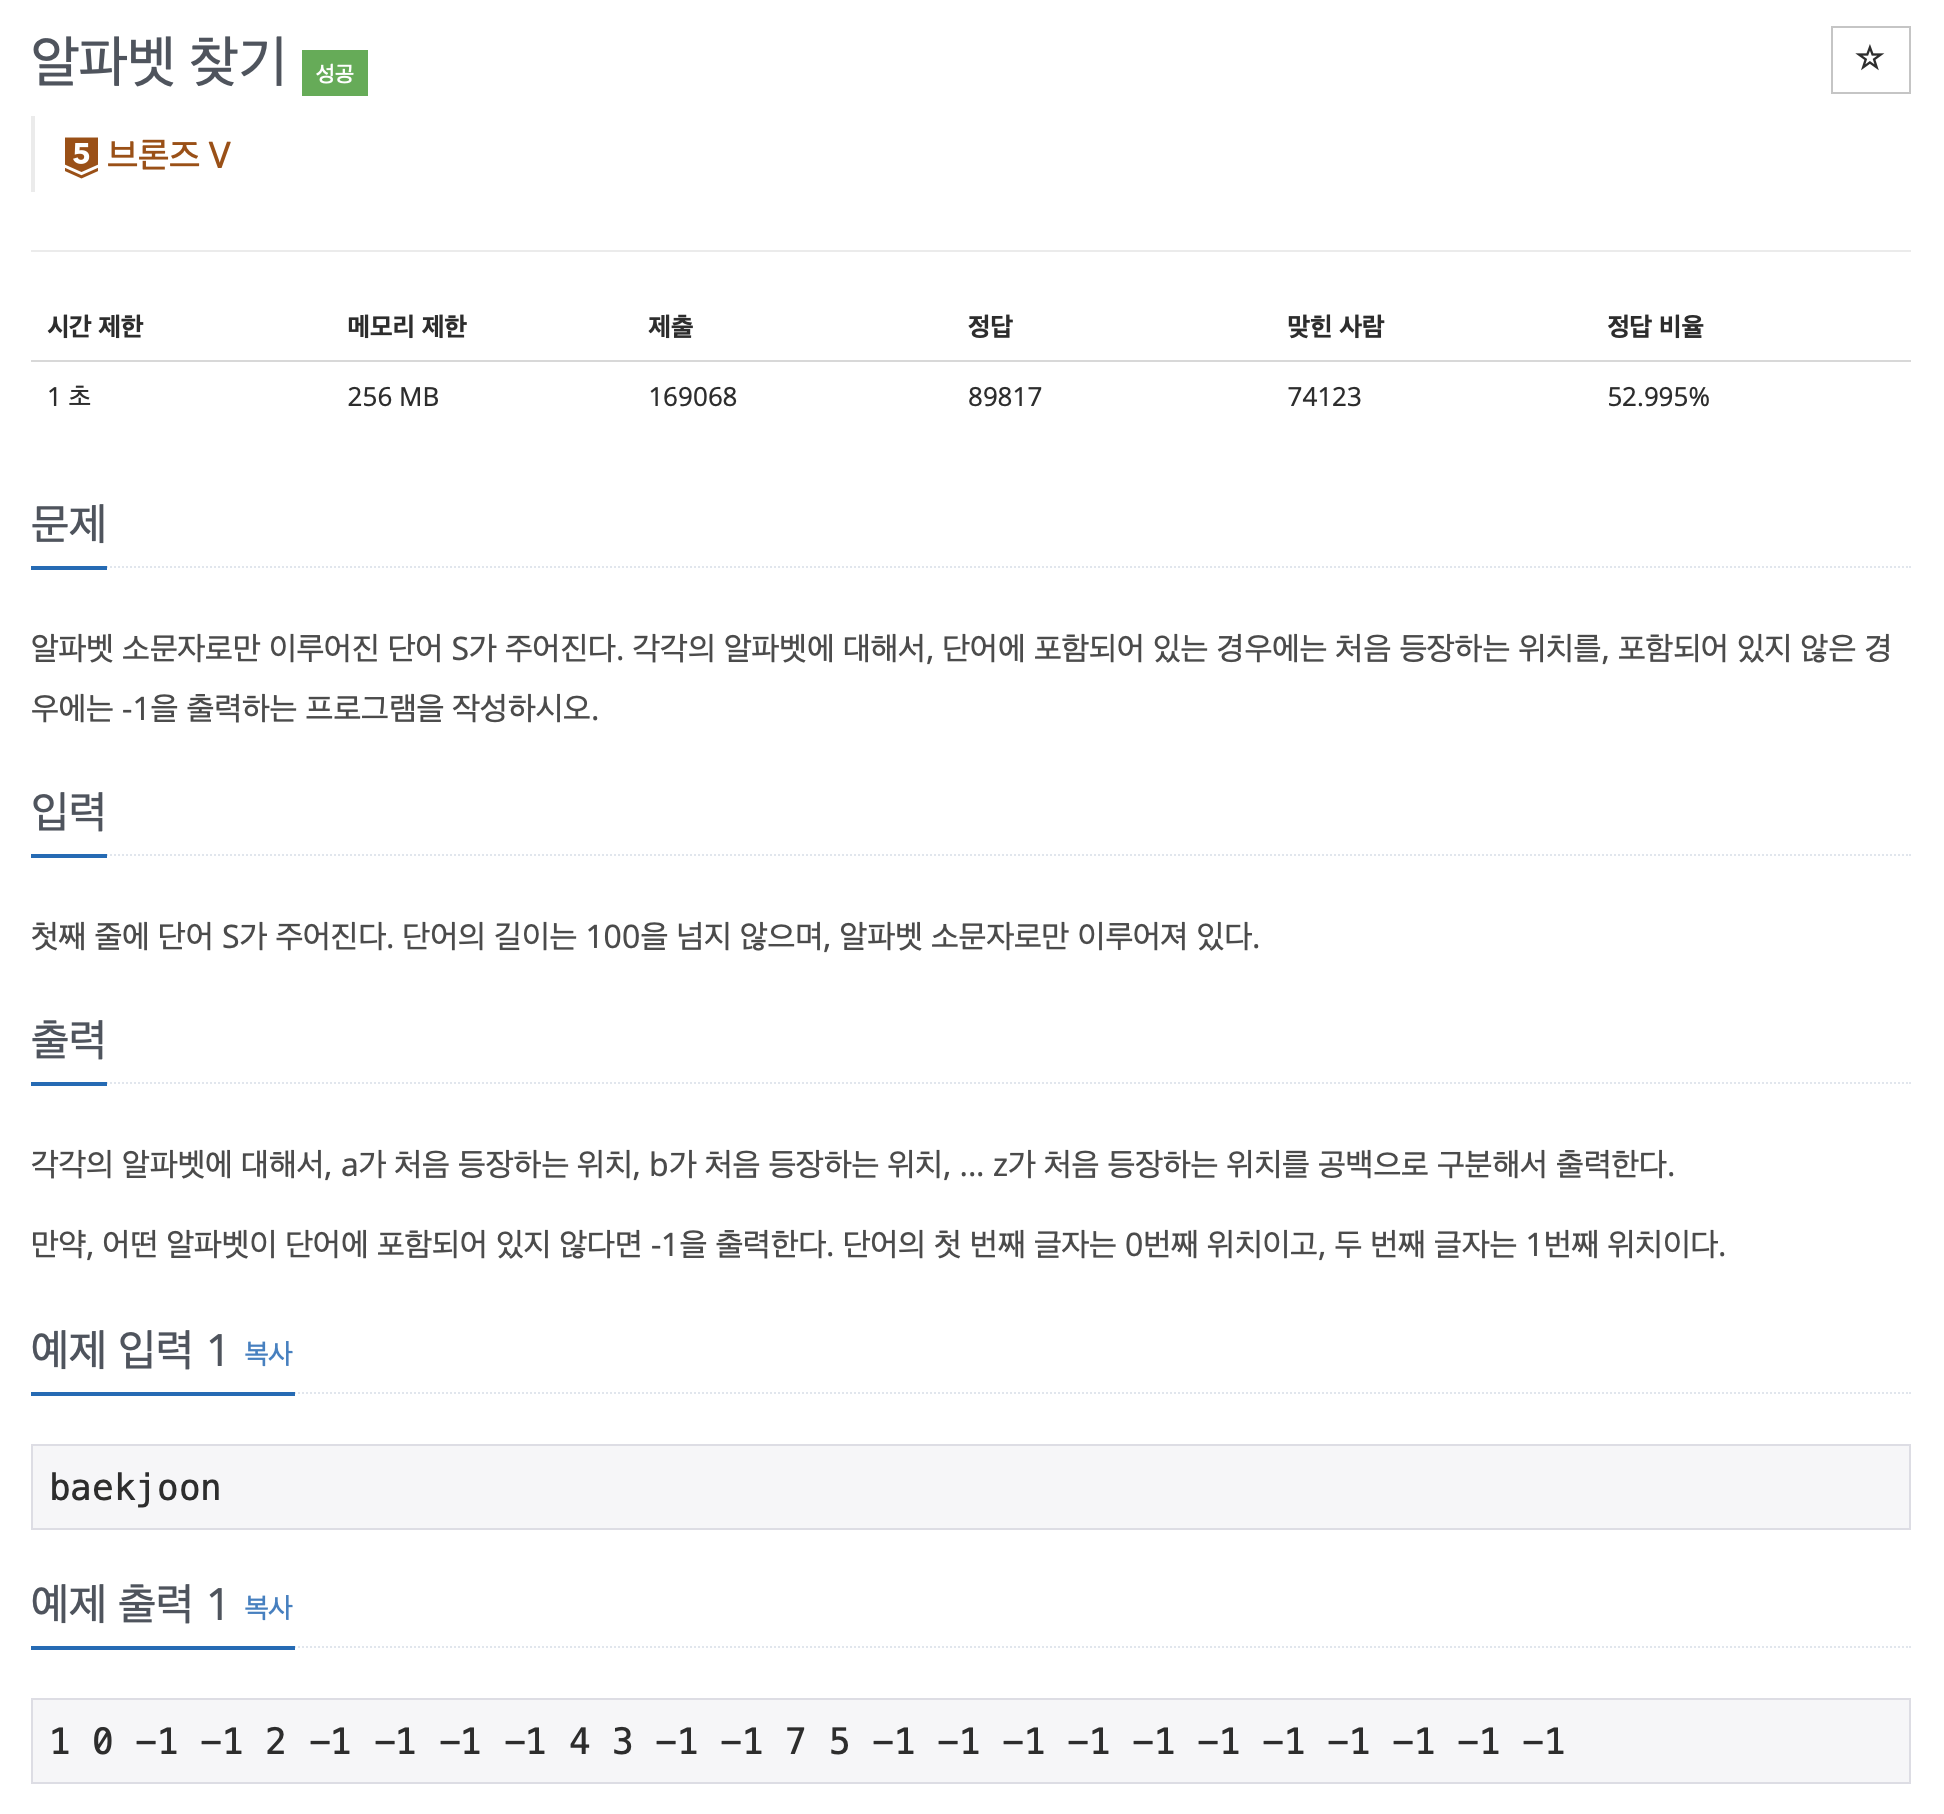Click the 브론즈 V tier text
The height and width of the screenshot is (1814, 1944).
[x=169, y=155]
